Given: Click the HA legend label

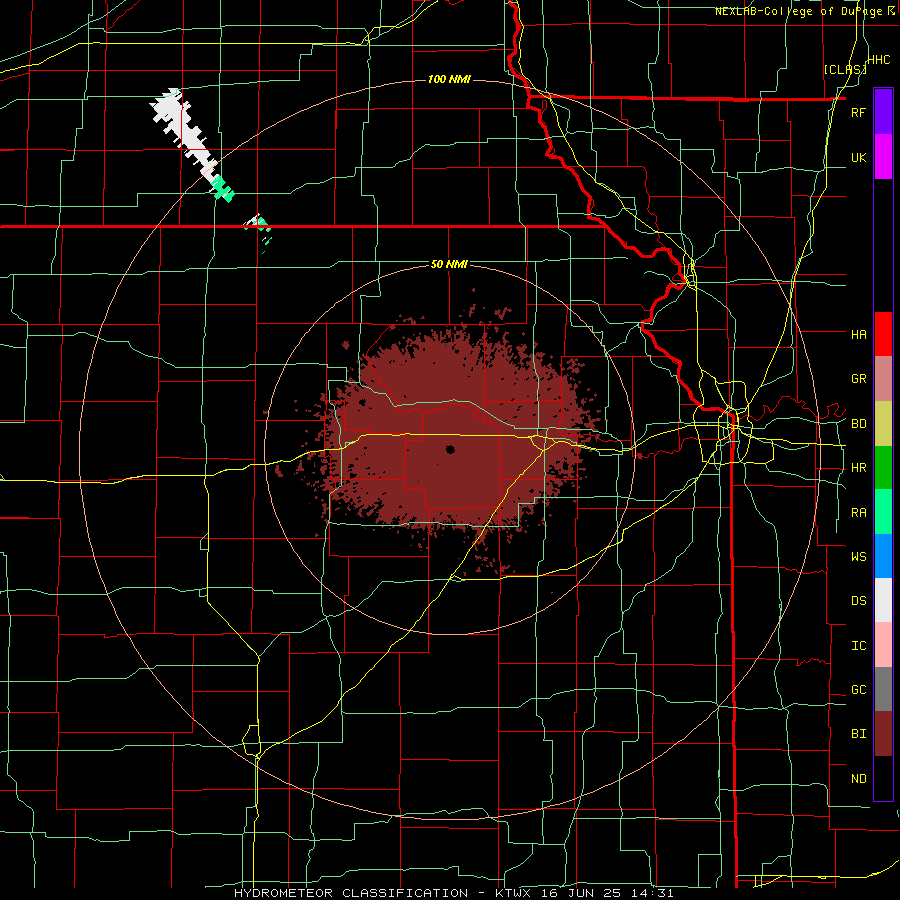Looking at the screenshot, I should coord(858,334).
